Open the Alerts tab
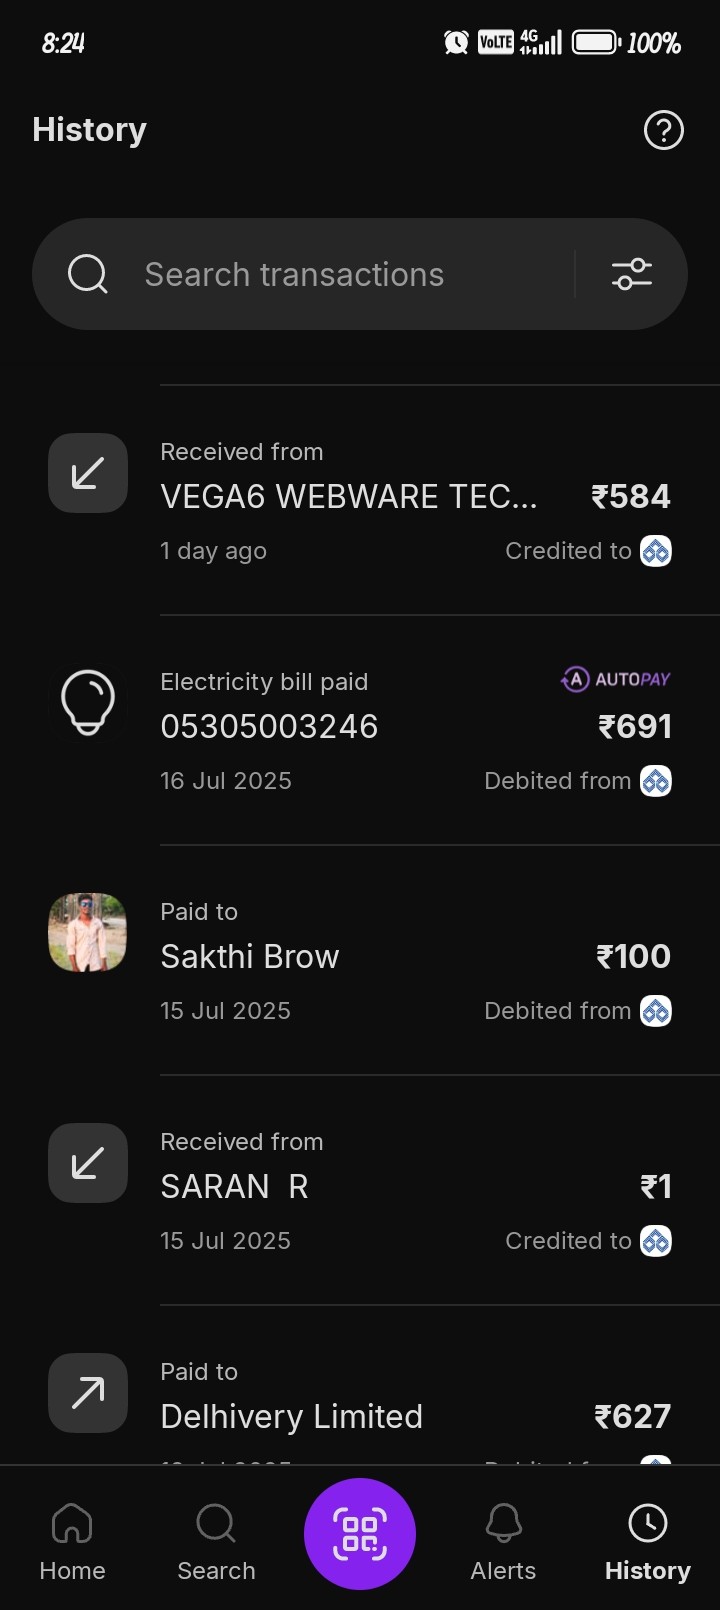The width and height of the screenshot is (720, 1610). (503, 1543)
